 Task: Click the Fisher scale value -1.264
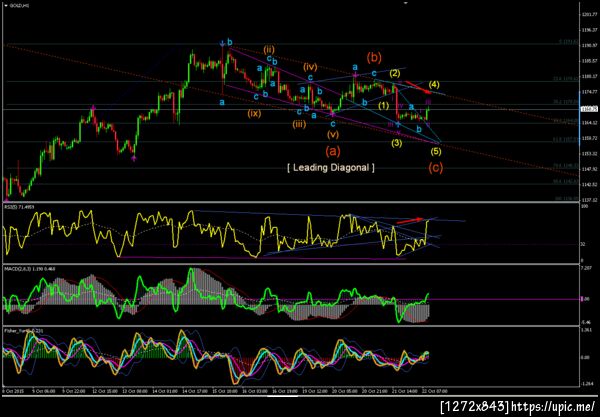pyautogui.click(x=587, y=384)
